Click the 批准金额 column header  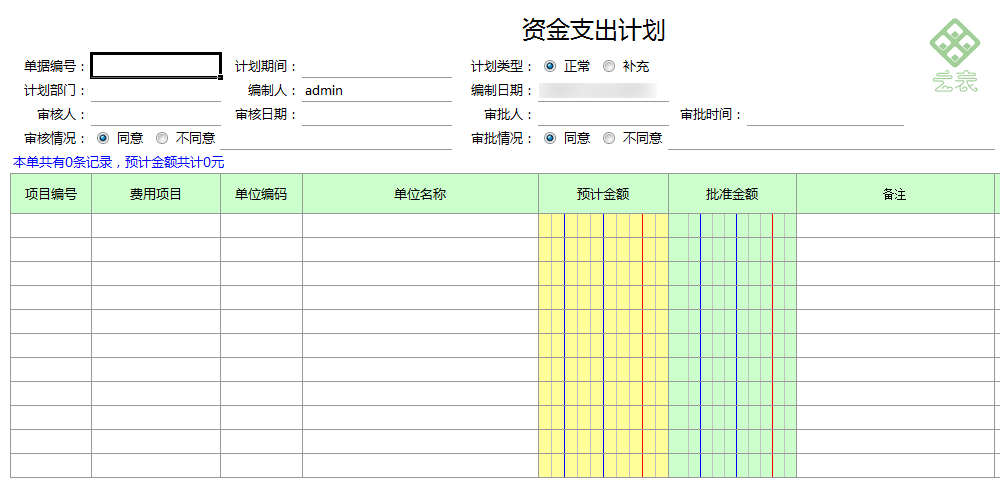click(x=732, y=194)
